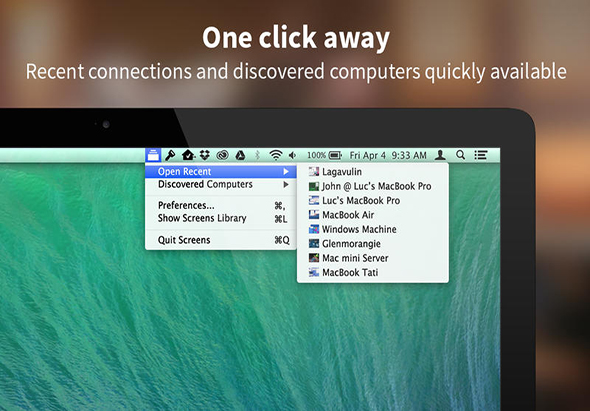Connect to MacBook Air
The height and width of the screenshot is (411, 590).
373,215
